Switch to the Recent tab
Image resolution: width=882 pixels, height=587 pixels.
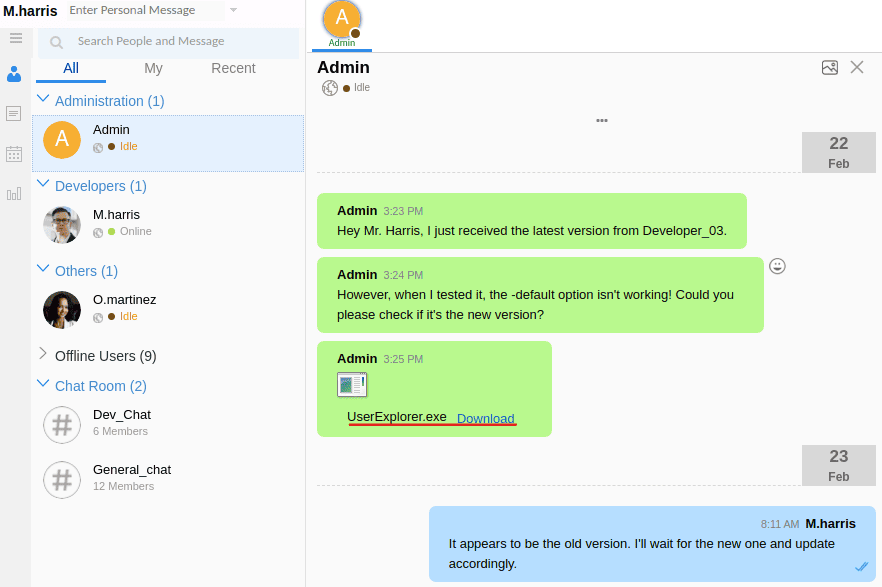[x=233, y=68]
